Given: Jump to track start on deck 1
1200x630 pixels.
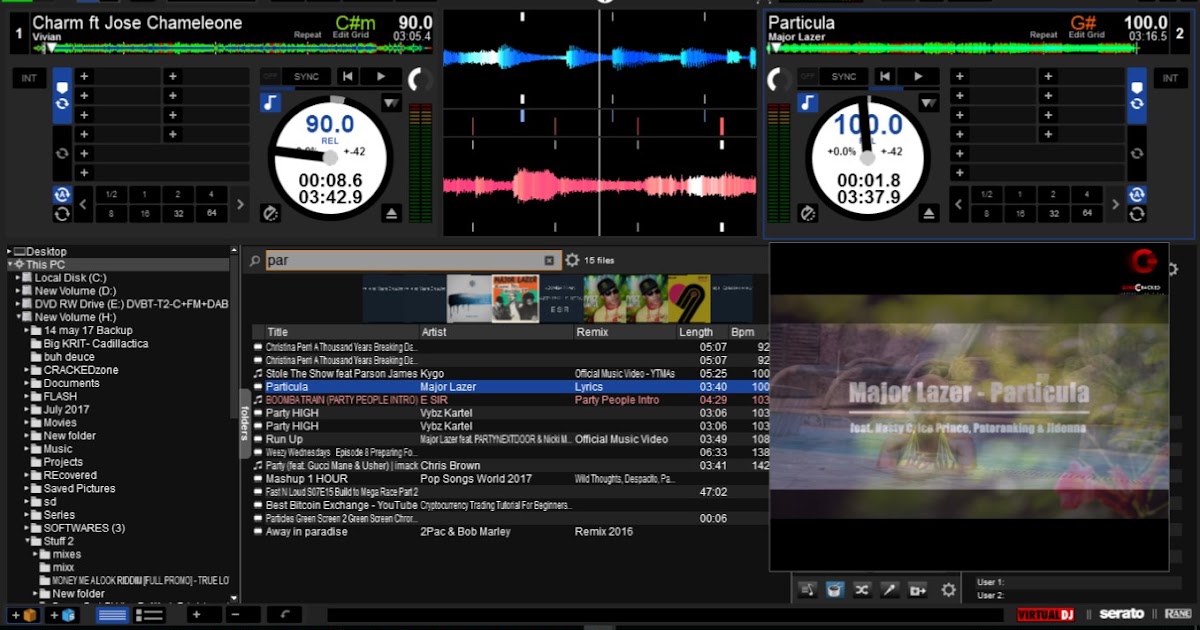Looking at the screenshot, I should point(347,76).
